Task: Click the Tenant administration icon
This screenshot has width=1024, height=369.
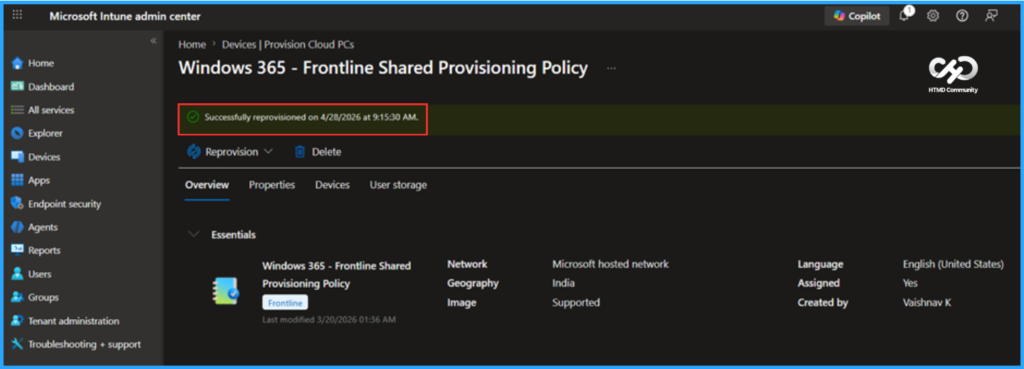Action: click(x=18, y=321)
